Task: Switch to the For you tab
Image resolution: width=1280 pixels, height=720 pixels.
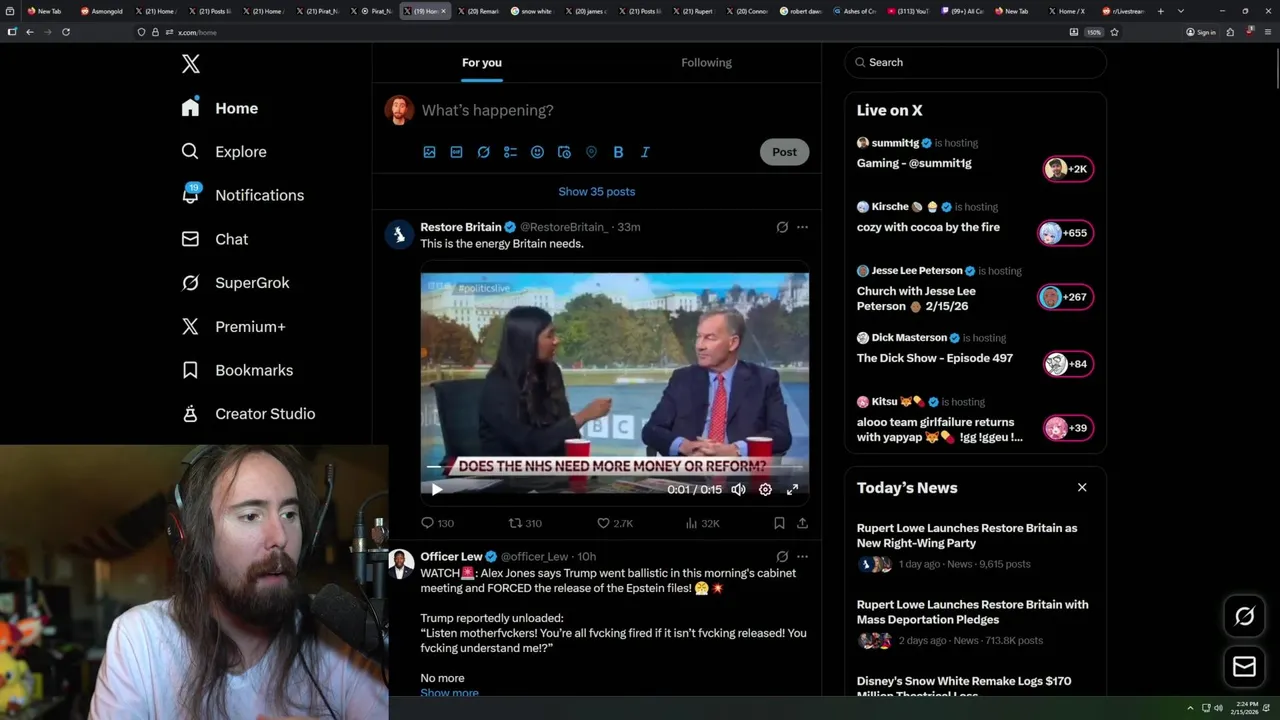Action: [482, 62]
